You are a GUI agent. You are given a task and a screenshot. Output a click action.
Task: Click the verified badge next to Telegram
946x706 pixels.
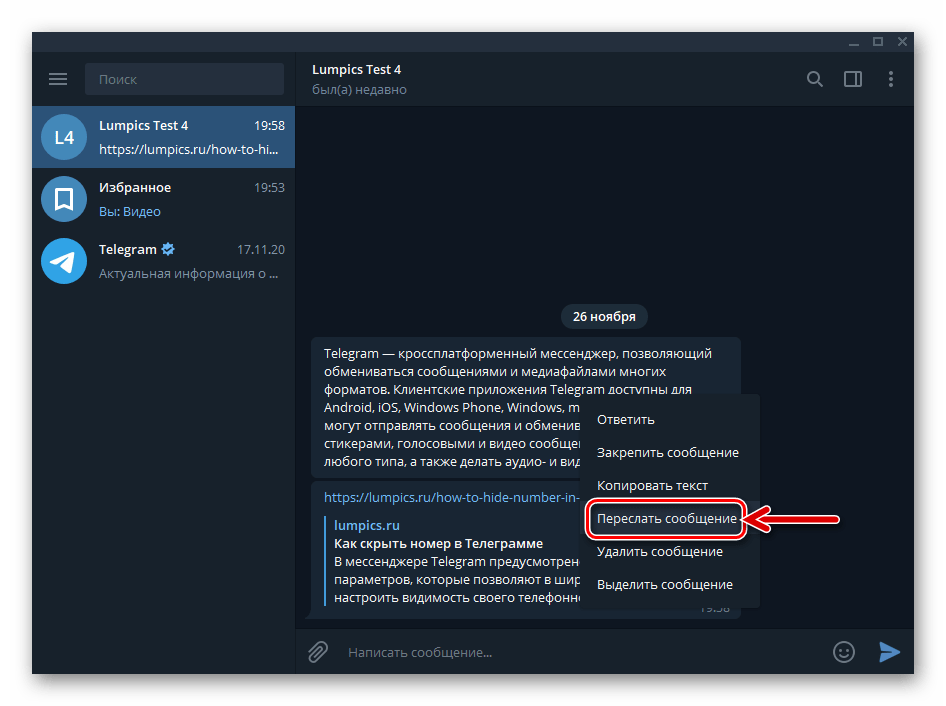167,249
